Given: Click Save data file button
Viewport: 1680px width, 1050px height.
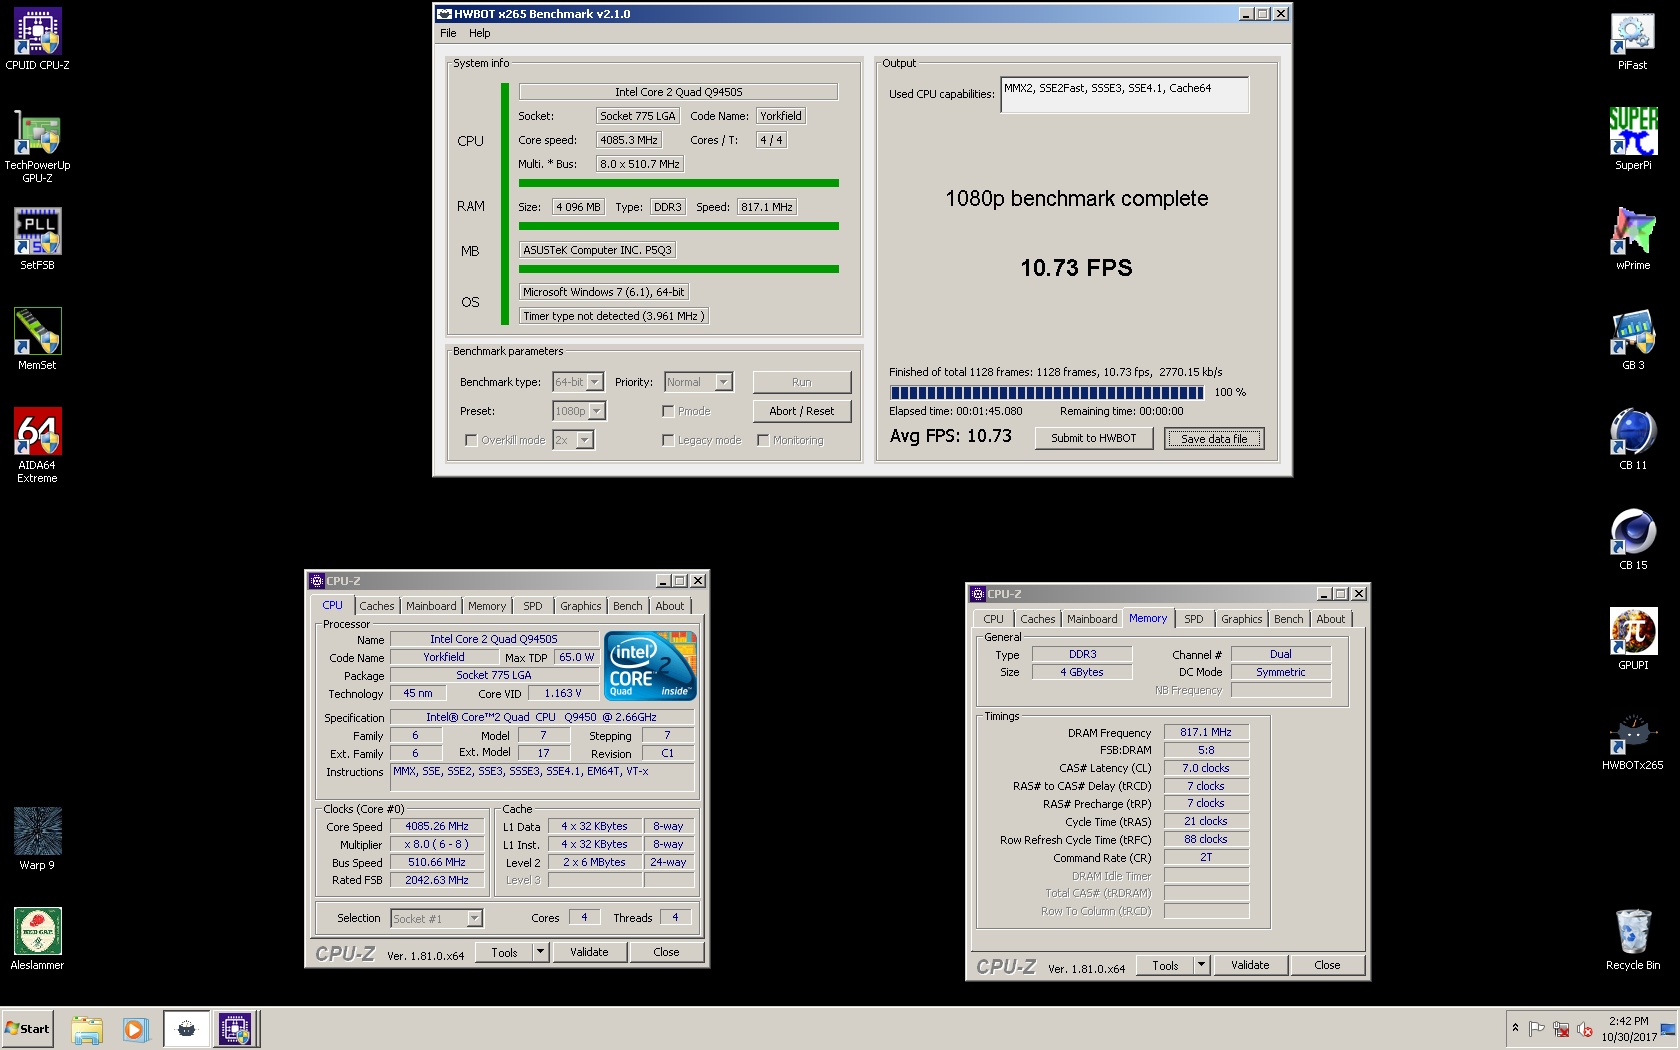Looking at the screenshot, I should click(x=1214, y=438).
